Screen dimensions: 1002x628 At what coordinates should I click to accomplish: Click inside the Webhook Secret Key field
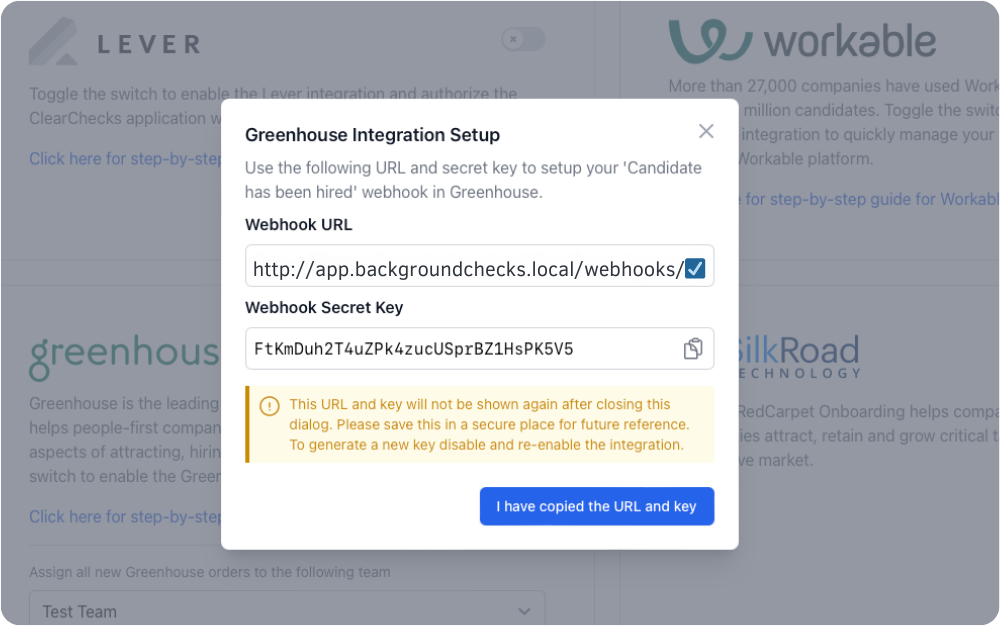tap(460, 349)
